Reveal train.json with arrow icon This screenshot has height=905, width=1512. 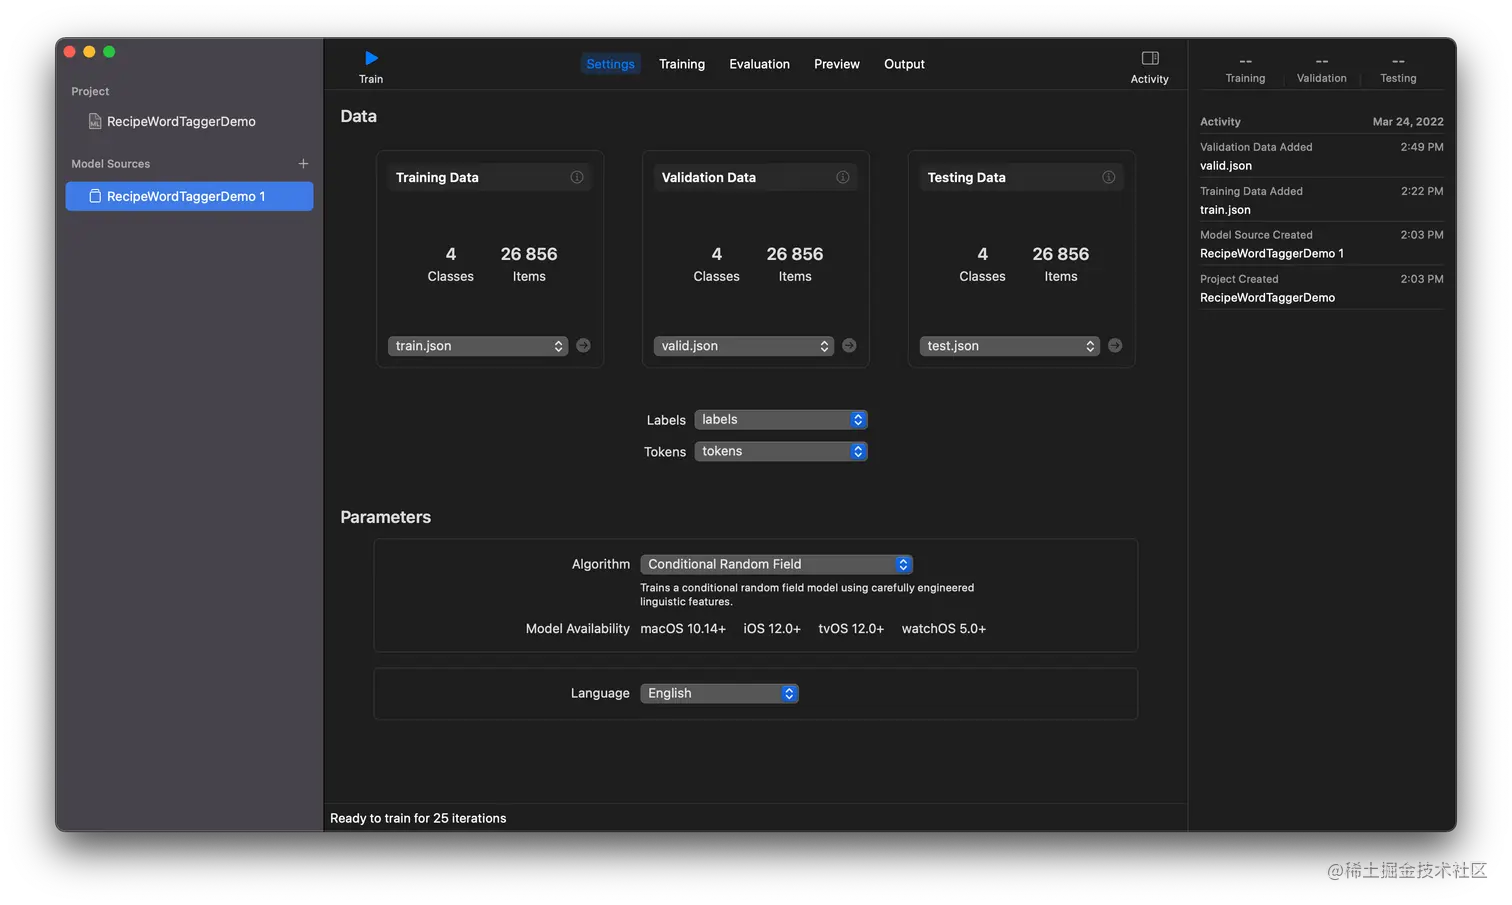coord(583,346)
